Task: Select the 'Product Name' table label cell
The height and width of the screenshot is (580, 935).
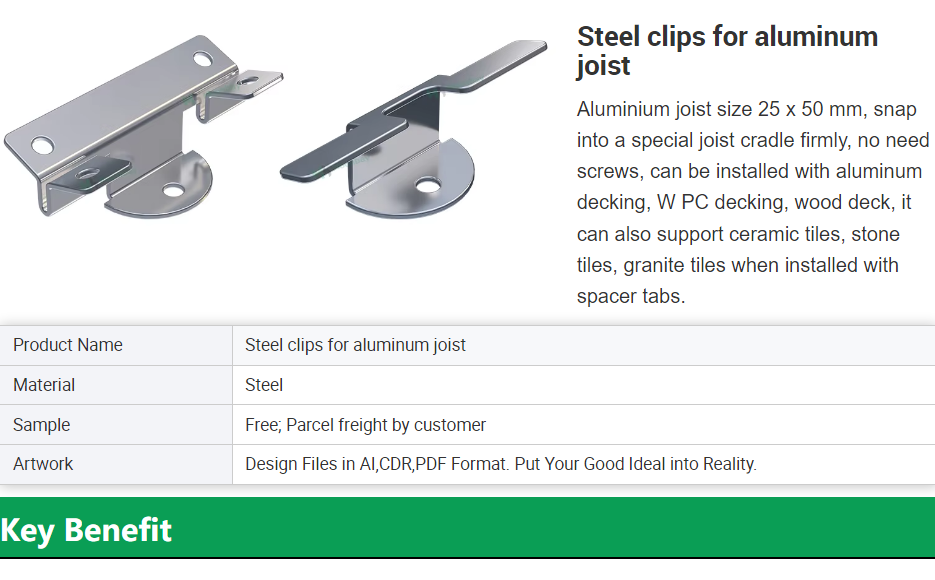Action: [116, 345]
